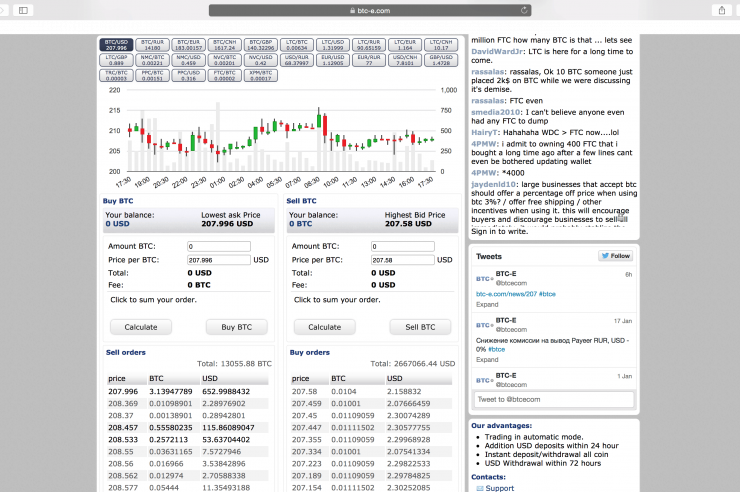This screenshot has height=492, width=740.
Task: Switch to the LTC/BTC pair
Action: [296, 45]
